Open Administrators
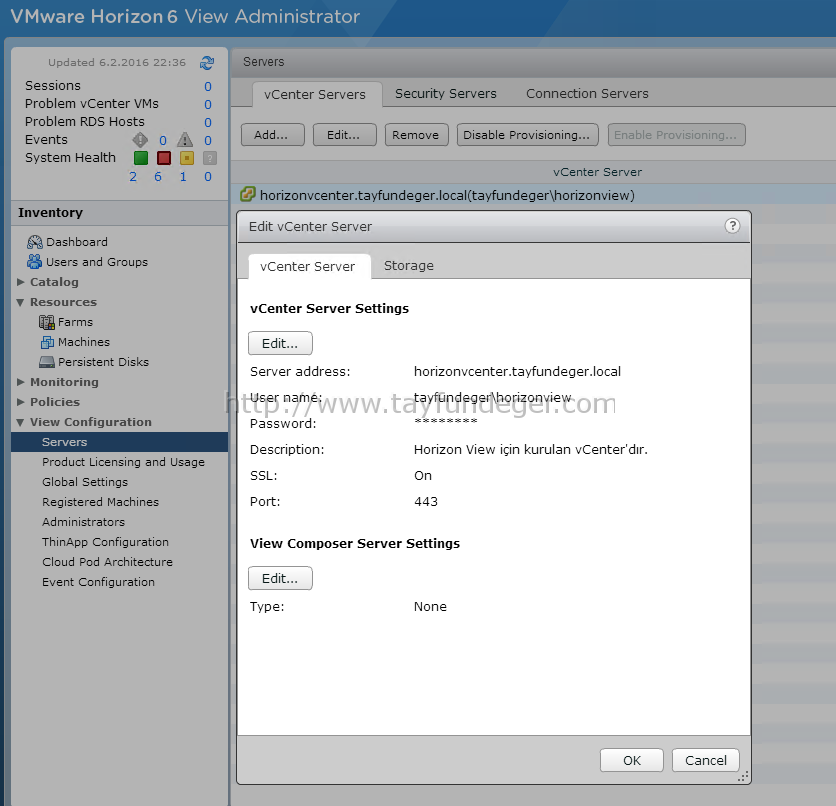 83,522
